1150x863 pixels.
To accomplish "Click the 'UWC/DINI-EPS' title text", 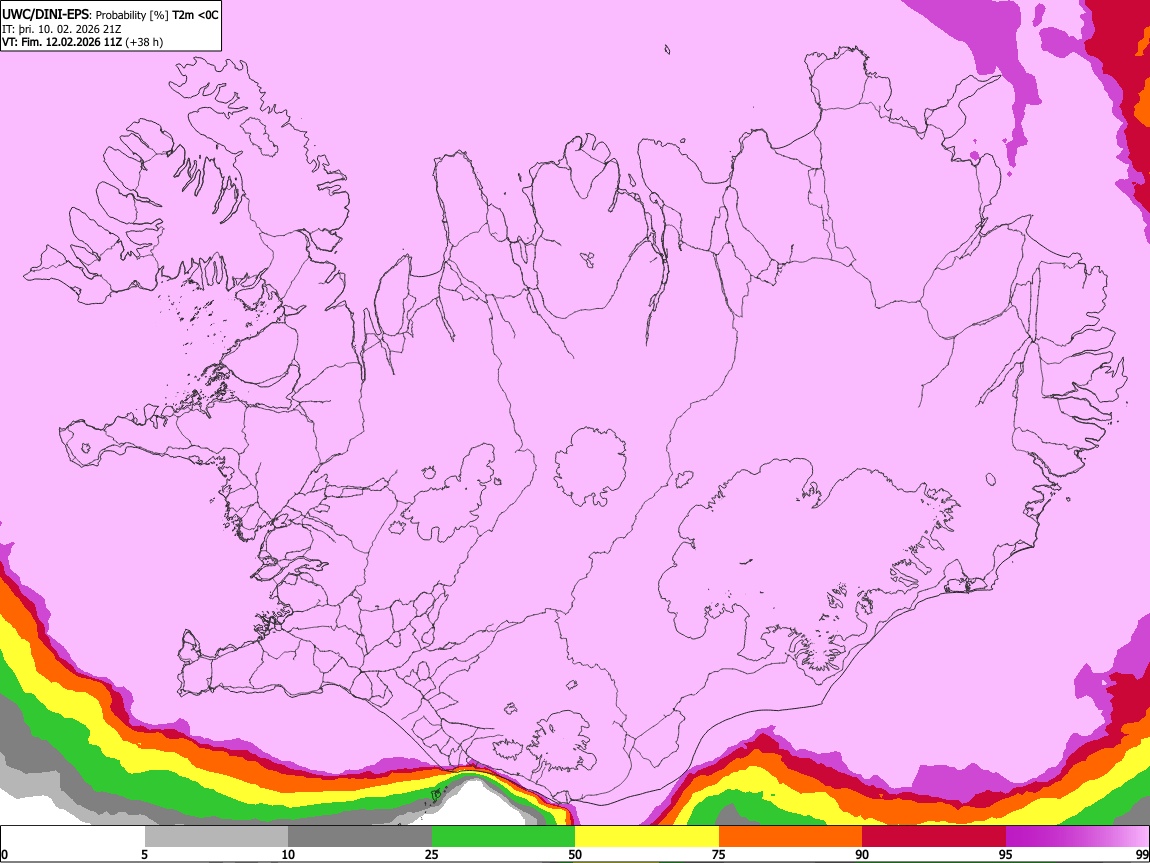I will pyautogui.click(x=45, y=15).
